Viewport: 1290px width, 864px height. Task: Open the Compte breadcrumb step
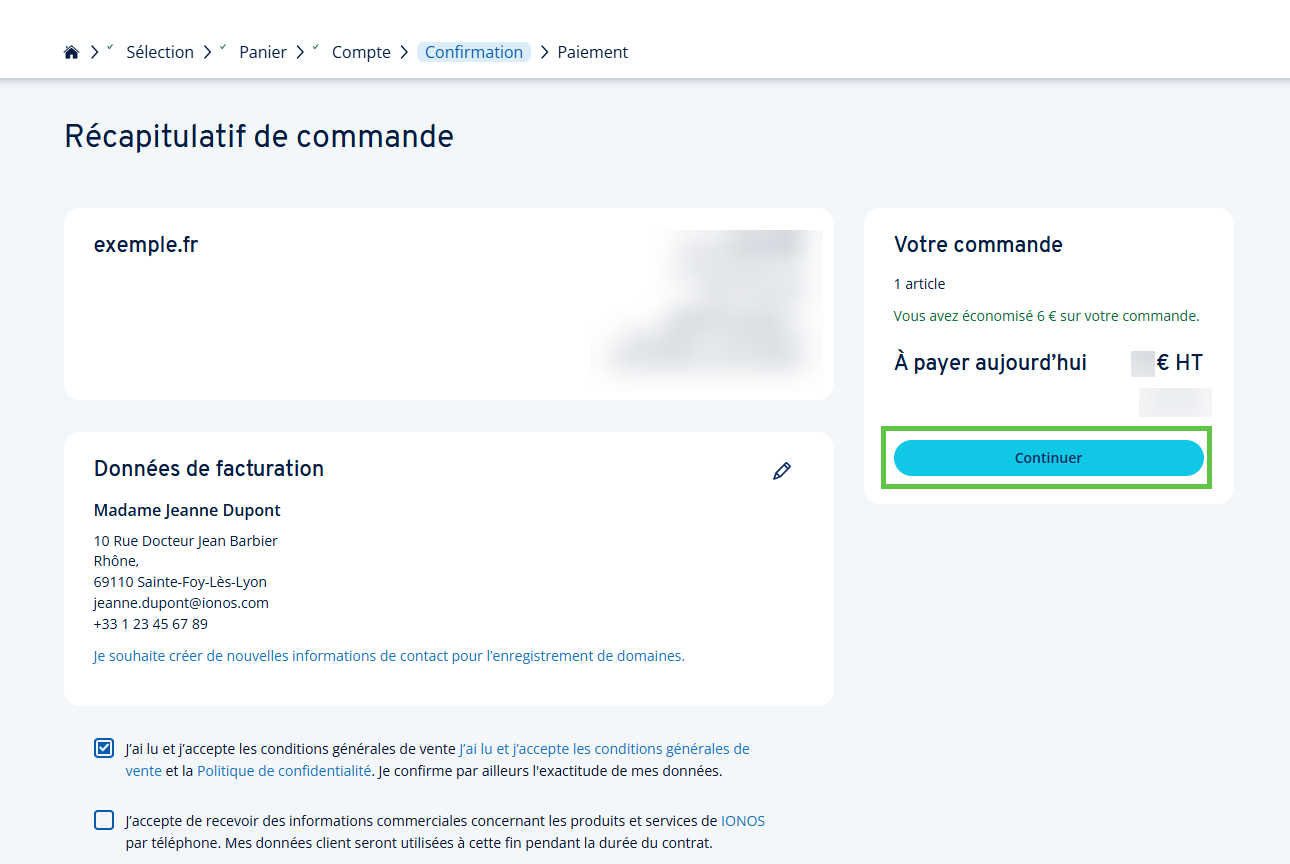tap(361, 53)
